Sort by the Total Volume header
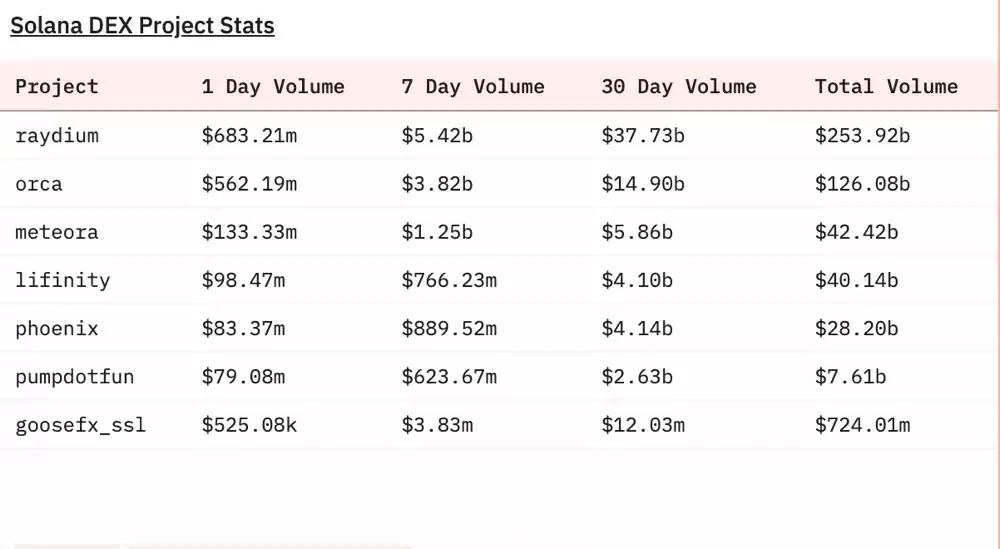 pos(886,86)
